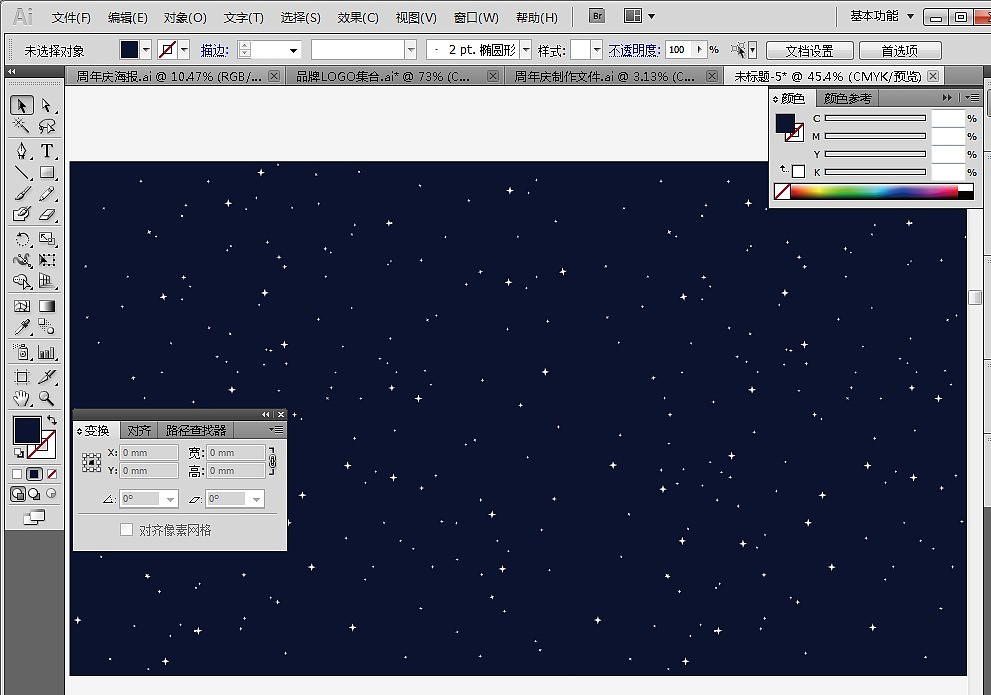Switch to Draw Behind mode
The image size is (991, 695).
coord(34,494)
